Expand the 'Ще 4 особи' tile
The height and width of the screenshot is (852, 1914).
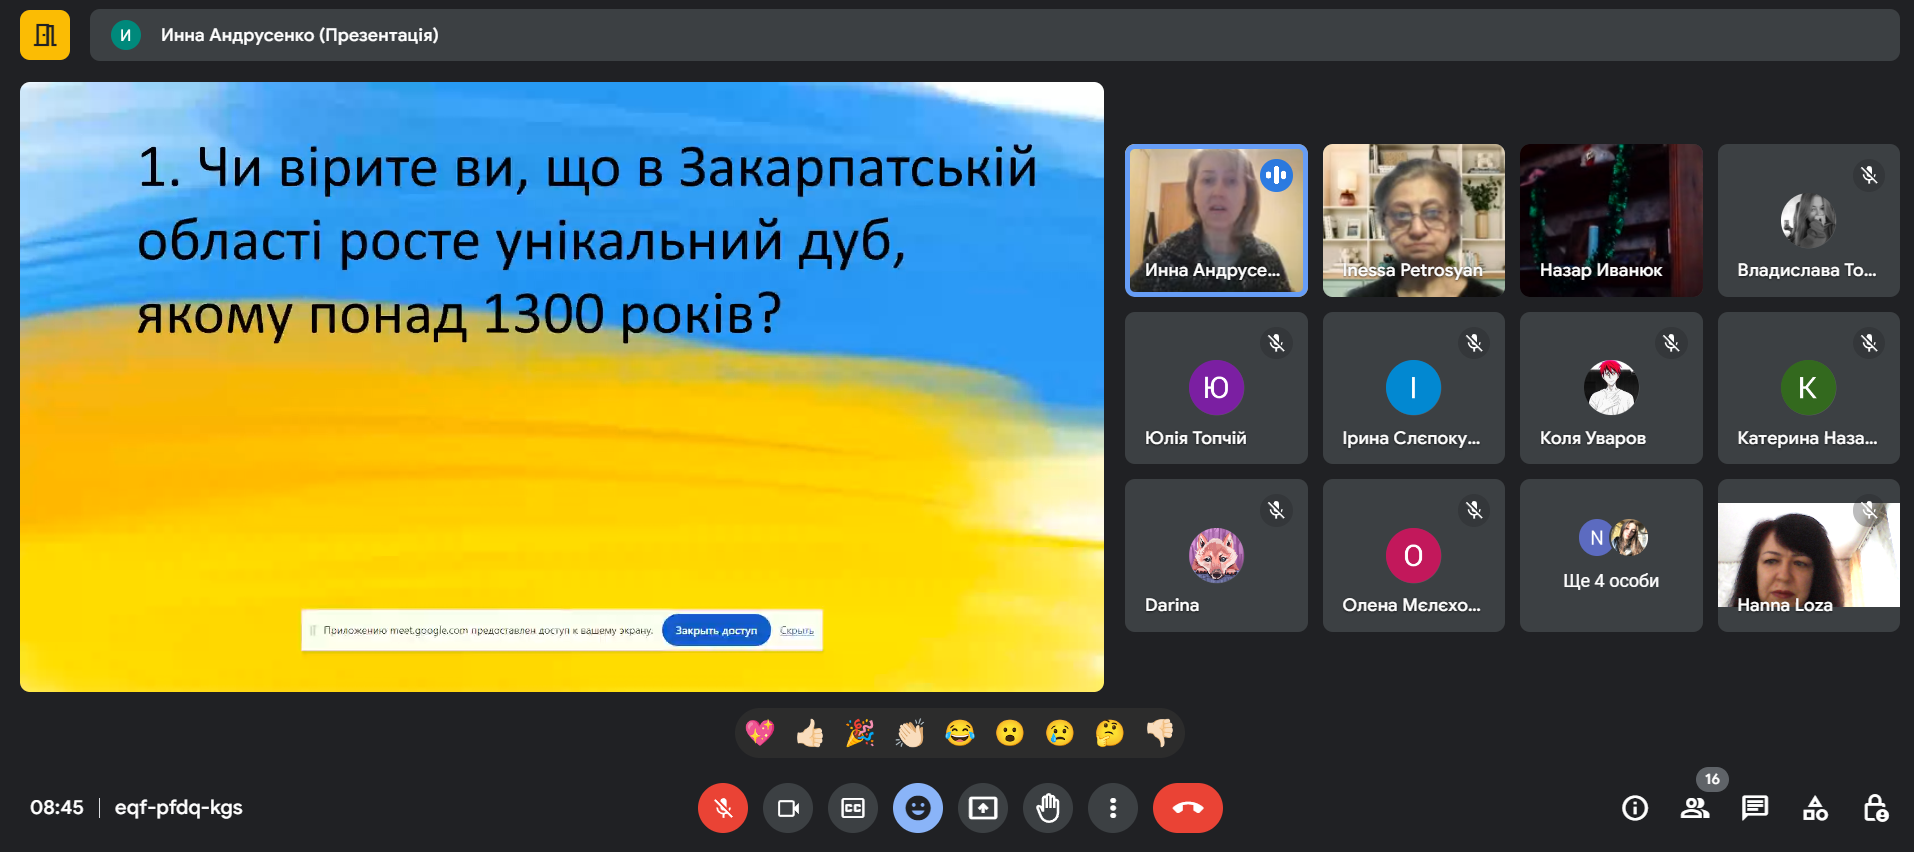[x=1611, y=556]
